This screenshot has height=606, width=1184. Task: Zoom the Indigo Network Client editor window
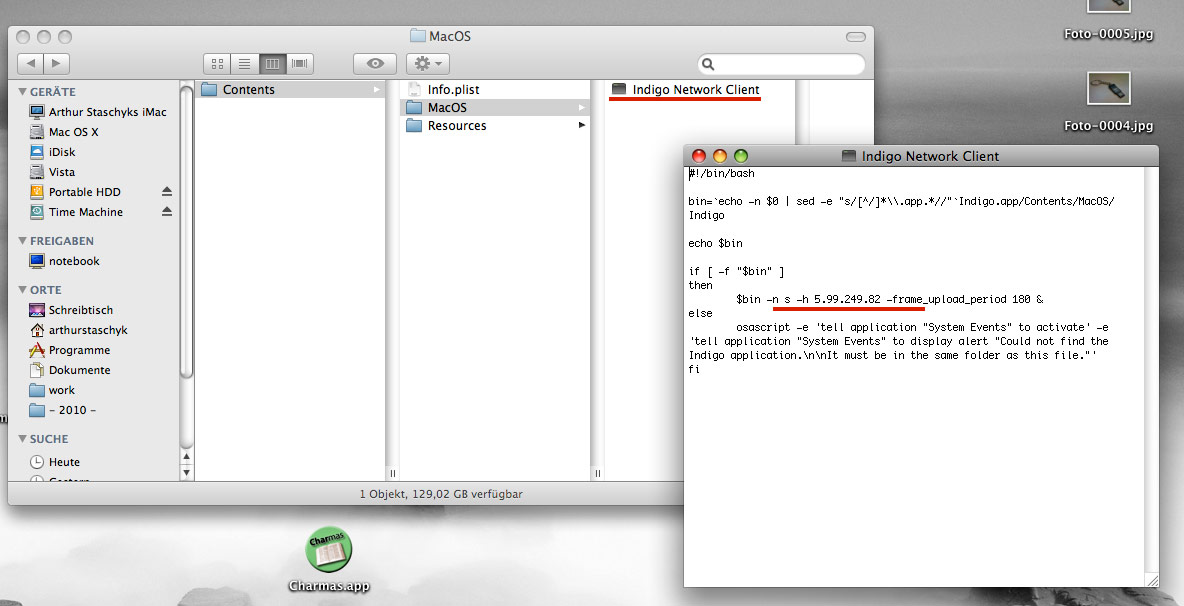coord(741,156)
